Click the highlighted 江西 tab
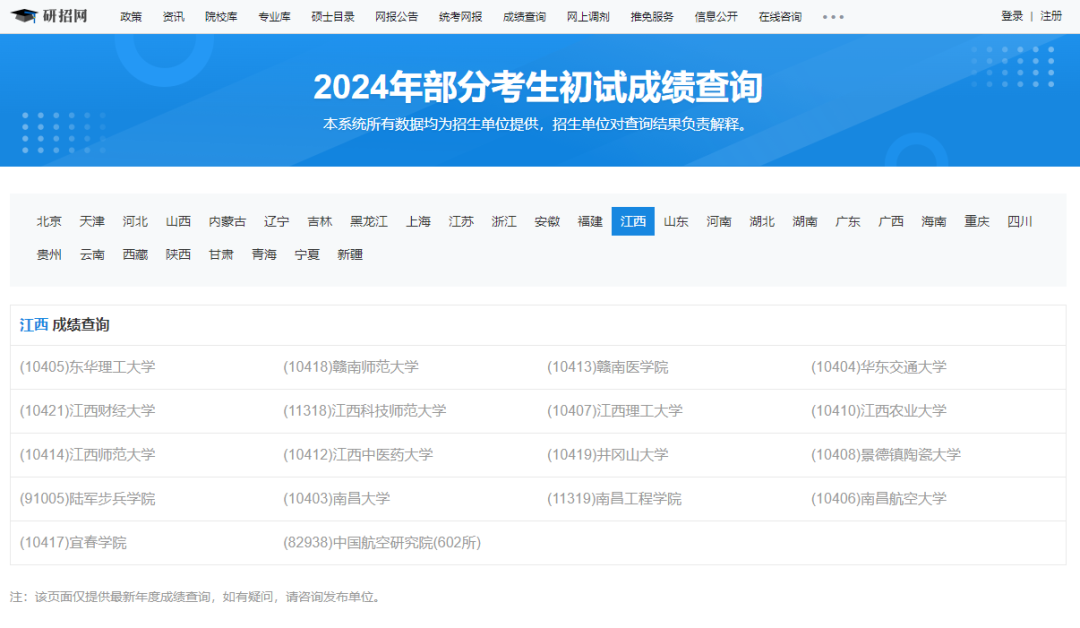The height and width of the screenshot is (628, 1080). 633,221
